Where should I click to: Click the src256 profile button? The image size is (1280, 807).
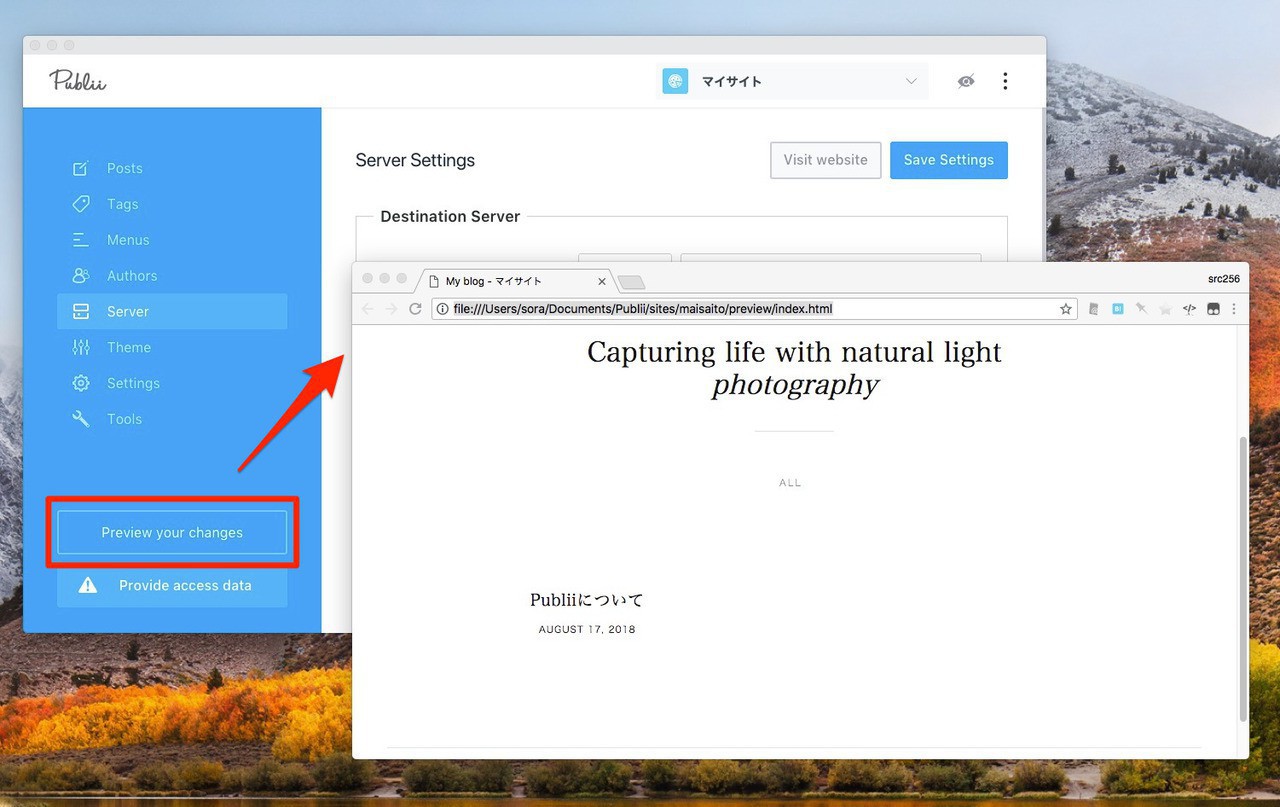(x=1224, y=279)
